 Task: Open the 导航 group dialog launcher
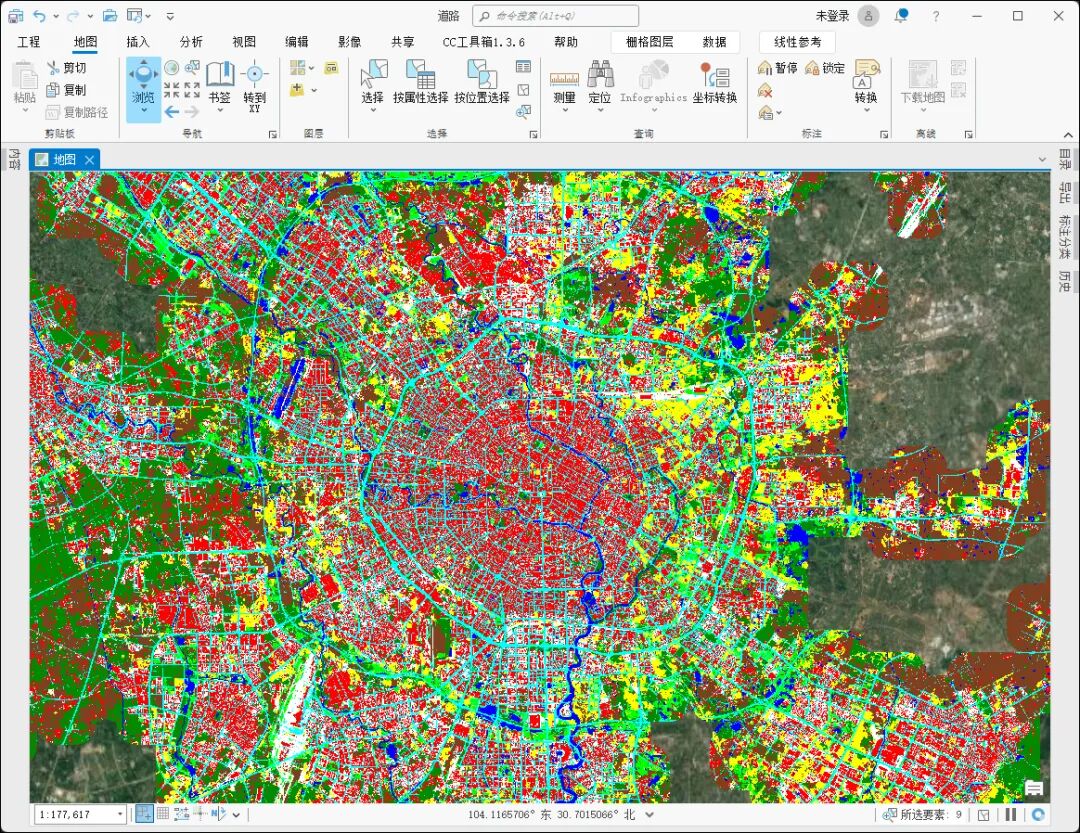click(273, 134)
